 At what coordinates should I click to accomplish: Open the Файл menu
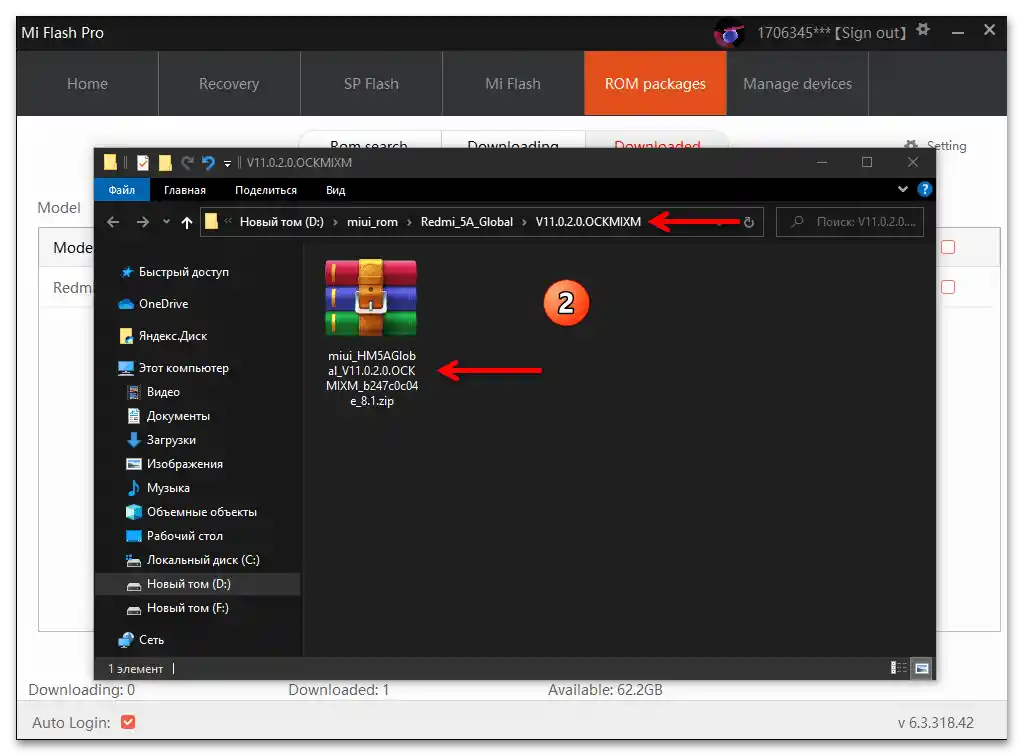[x=122, y=190]
